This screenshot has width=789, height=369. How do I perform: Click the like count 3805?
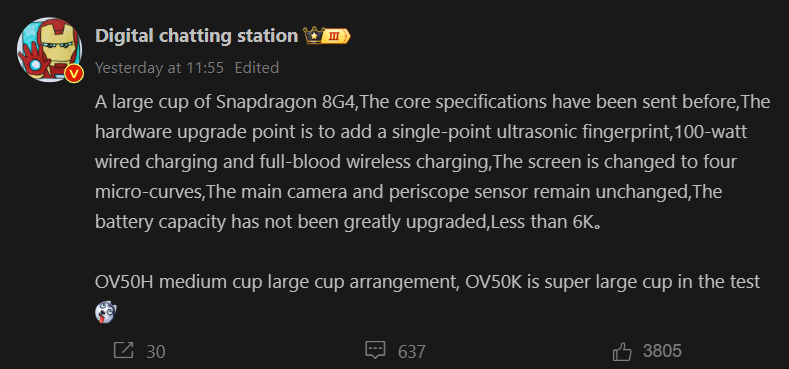[662, 351]
